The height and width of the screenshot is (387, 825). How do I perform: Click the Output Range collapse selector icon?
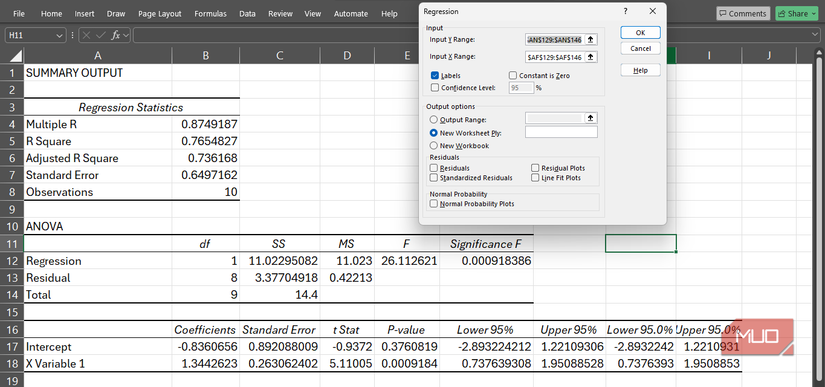(x=591, y=118)
